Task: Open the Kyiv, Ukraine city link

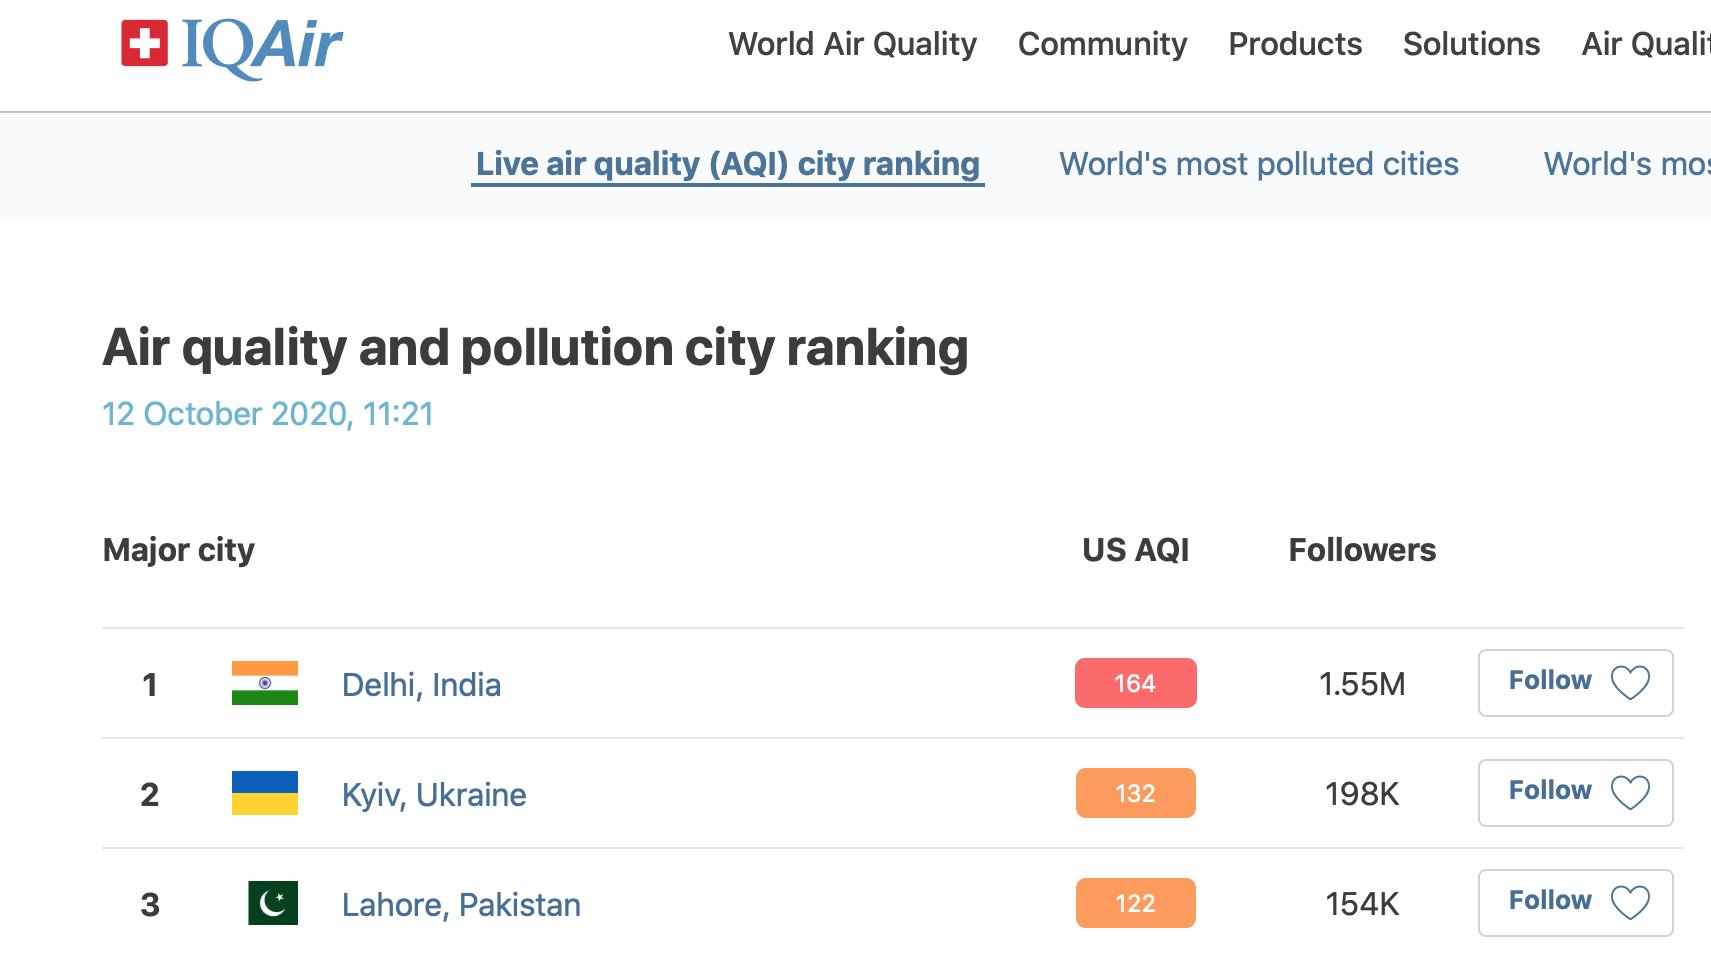Action: tap(433, 795)
